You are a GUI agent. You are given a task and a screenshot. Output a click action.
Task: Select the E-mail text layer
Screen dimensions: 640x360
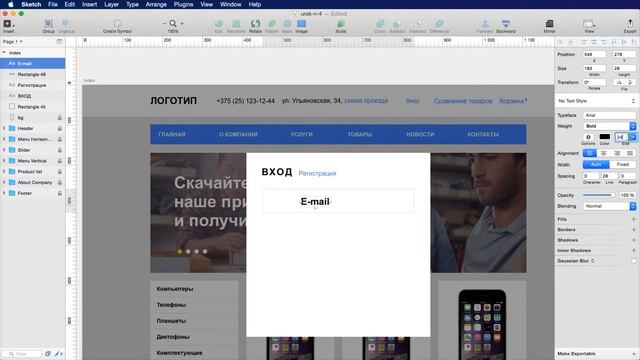click(33, 63)
